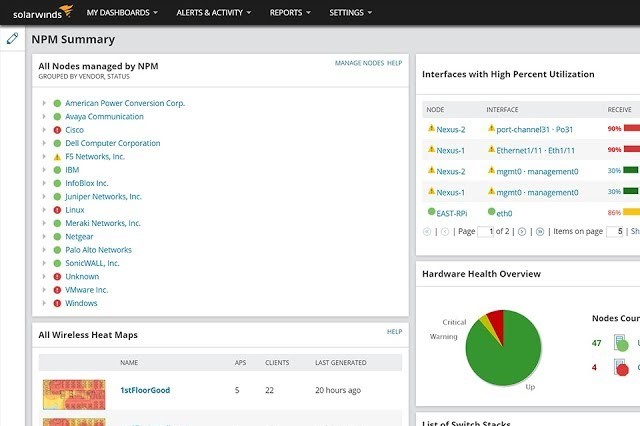Click the Manage Nodes link
This screenshot has height=426, width=640.
coord(359,63)
